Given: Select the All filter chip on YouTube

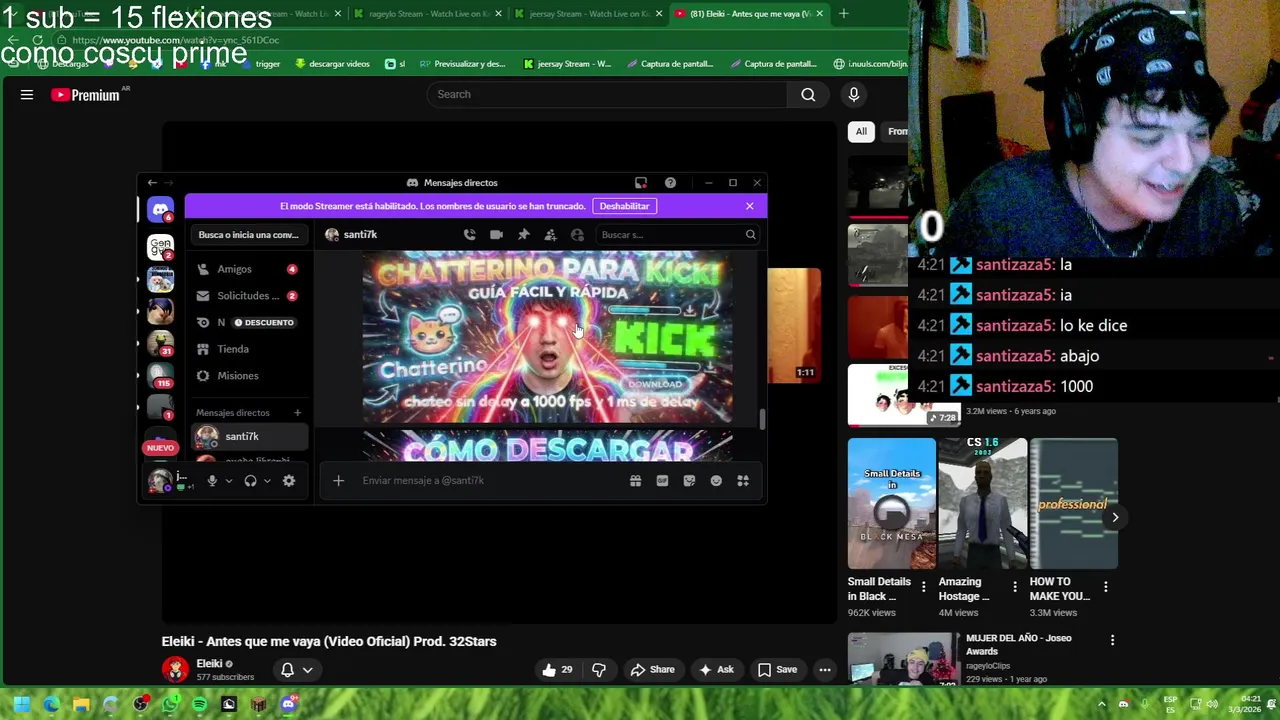Looking at the screenshot, I should pos(861,132).
